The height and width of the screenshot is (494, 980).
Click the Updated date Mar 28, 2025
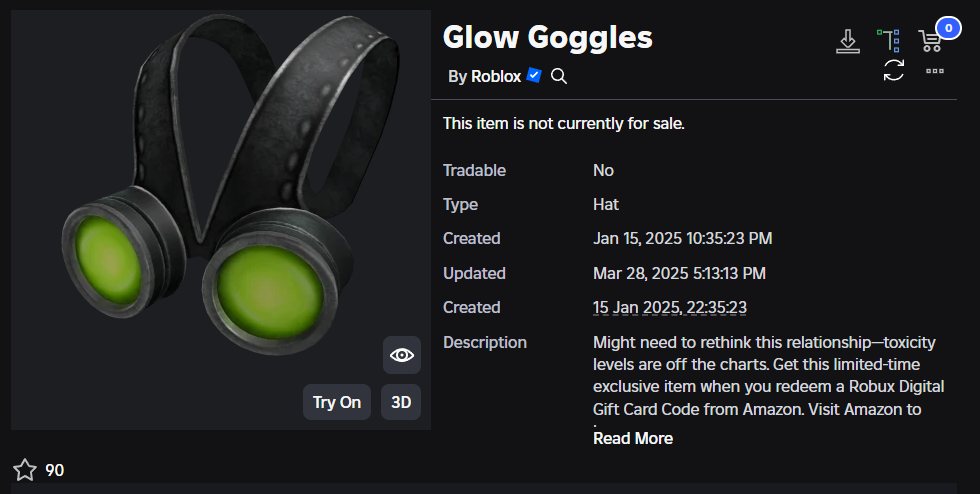pos(679,273)
